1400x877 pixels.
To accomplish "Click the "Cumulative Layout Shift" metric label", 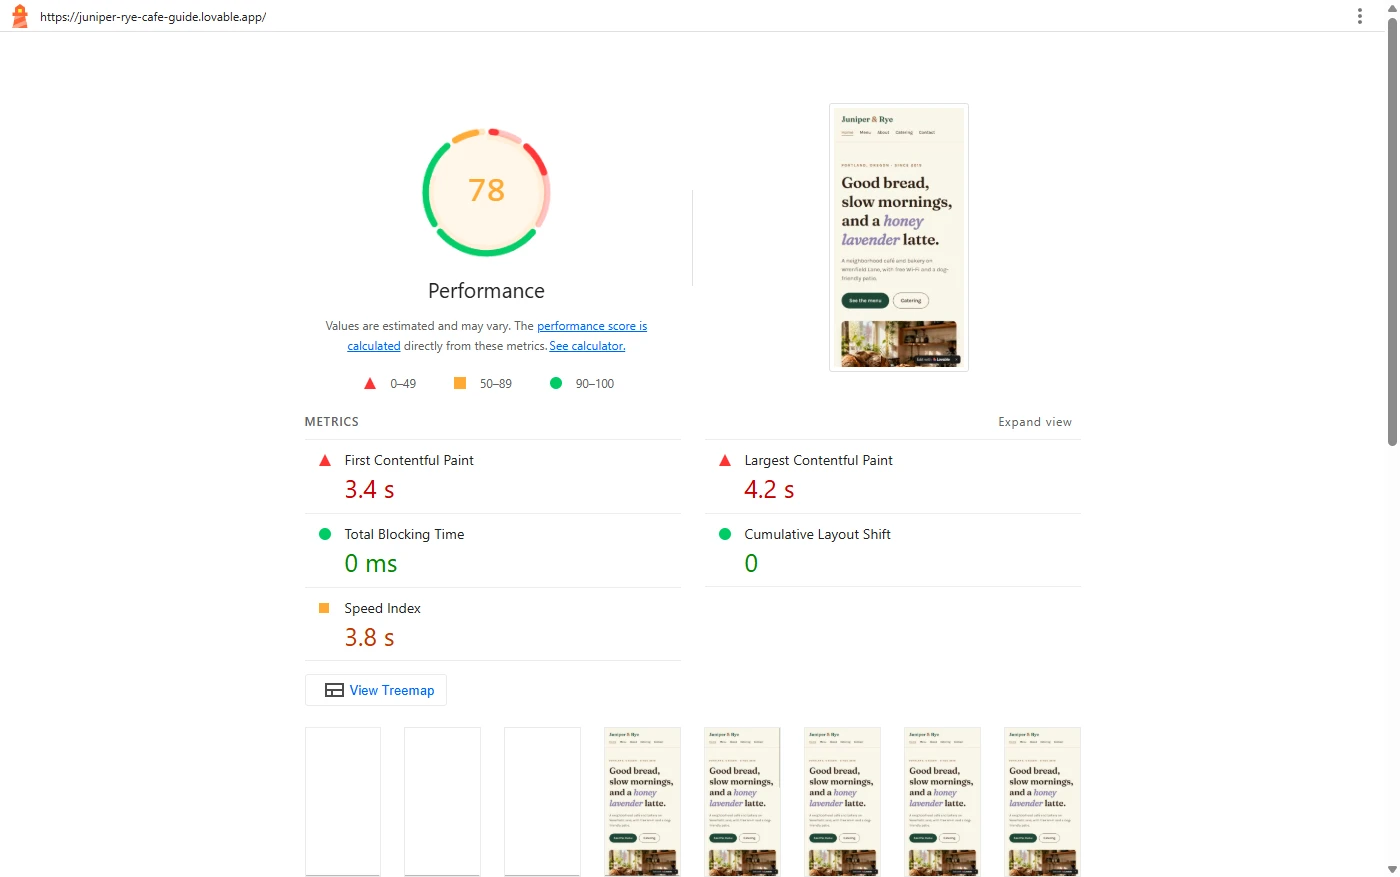I will tap(817, 534).
